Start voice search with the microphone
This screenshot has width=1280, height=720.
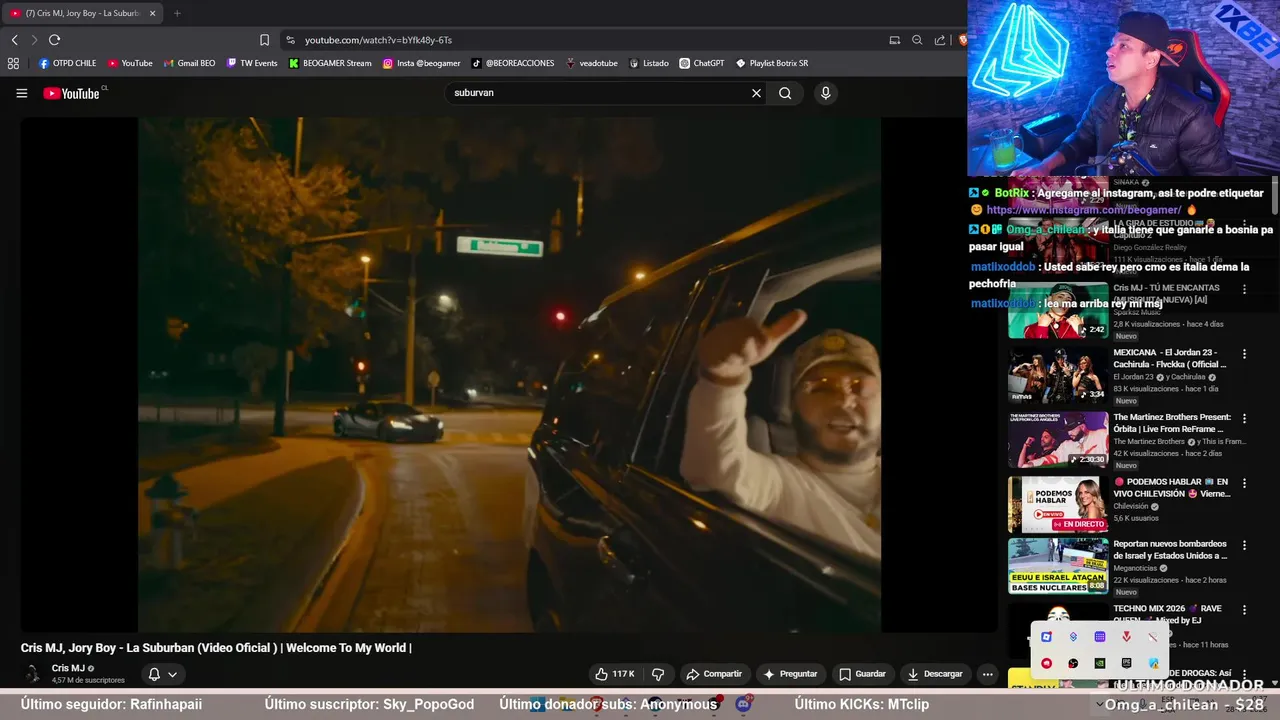(x=825, y=93)
